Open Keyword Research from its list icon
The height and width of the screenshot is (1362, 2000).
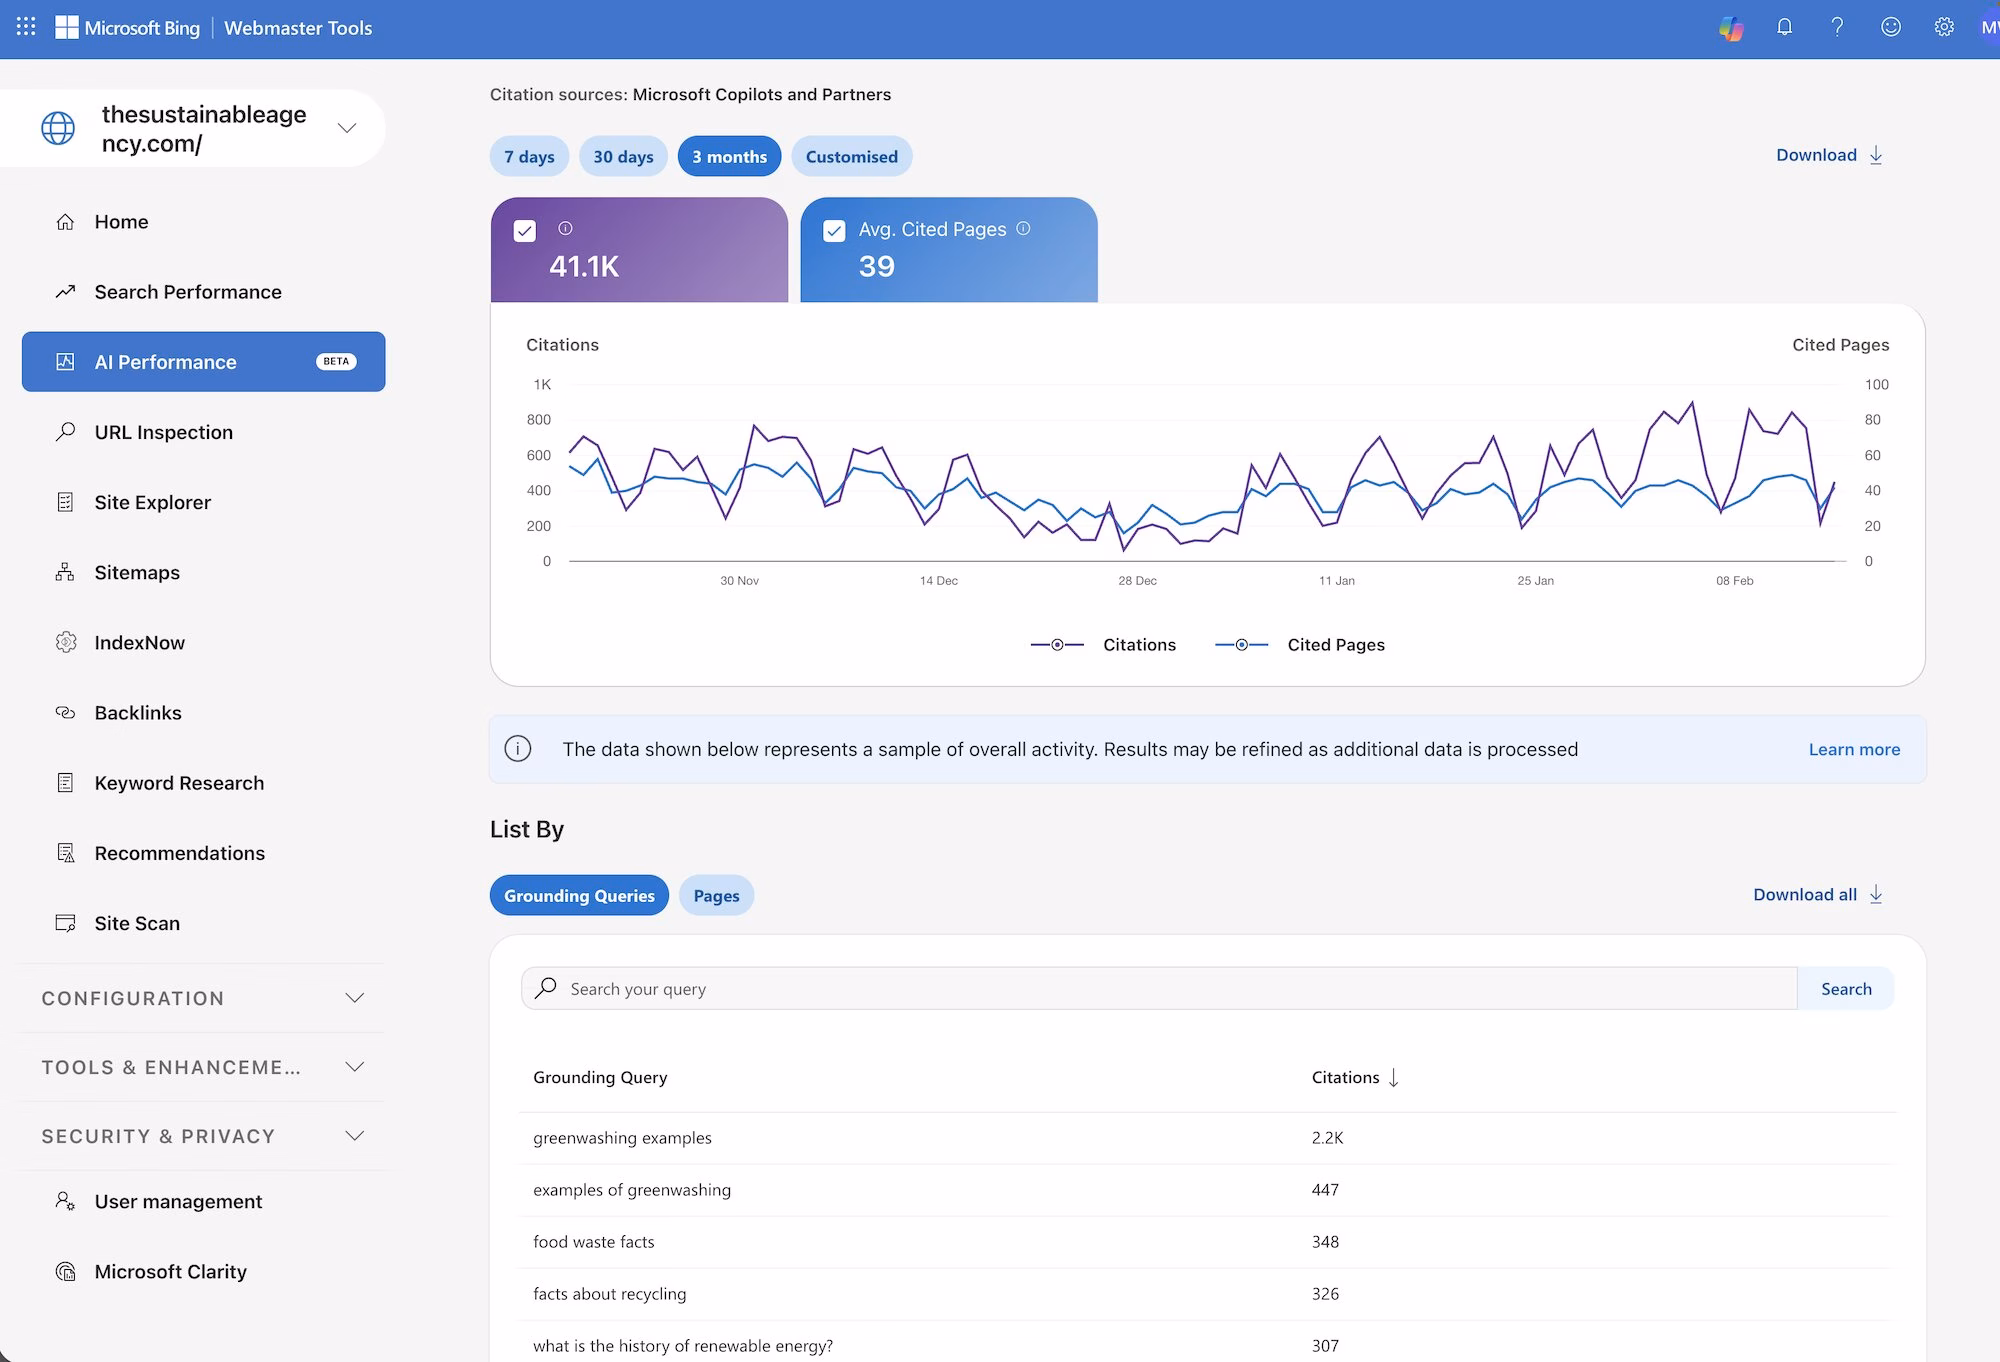click(x=65, y=783)
